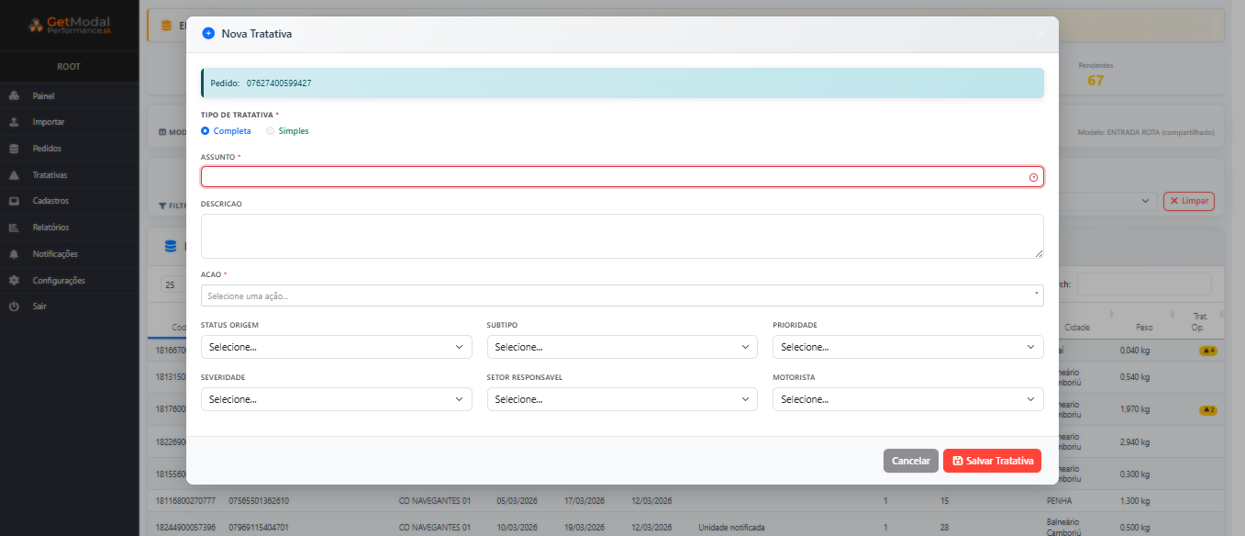Click the Importar upload icon
The height and width of the screenshot is (536, 1245).
pos(14,122)
